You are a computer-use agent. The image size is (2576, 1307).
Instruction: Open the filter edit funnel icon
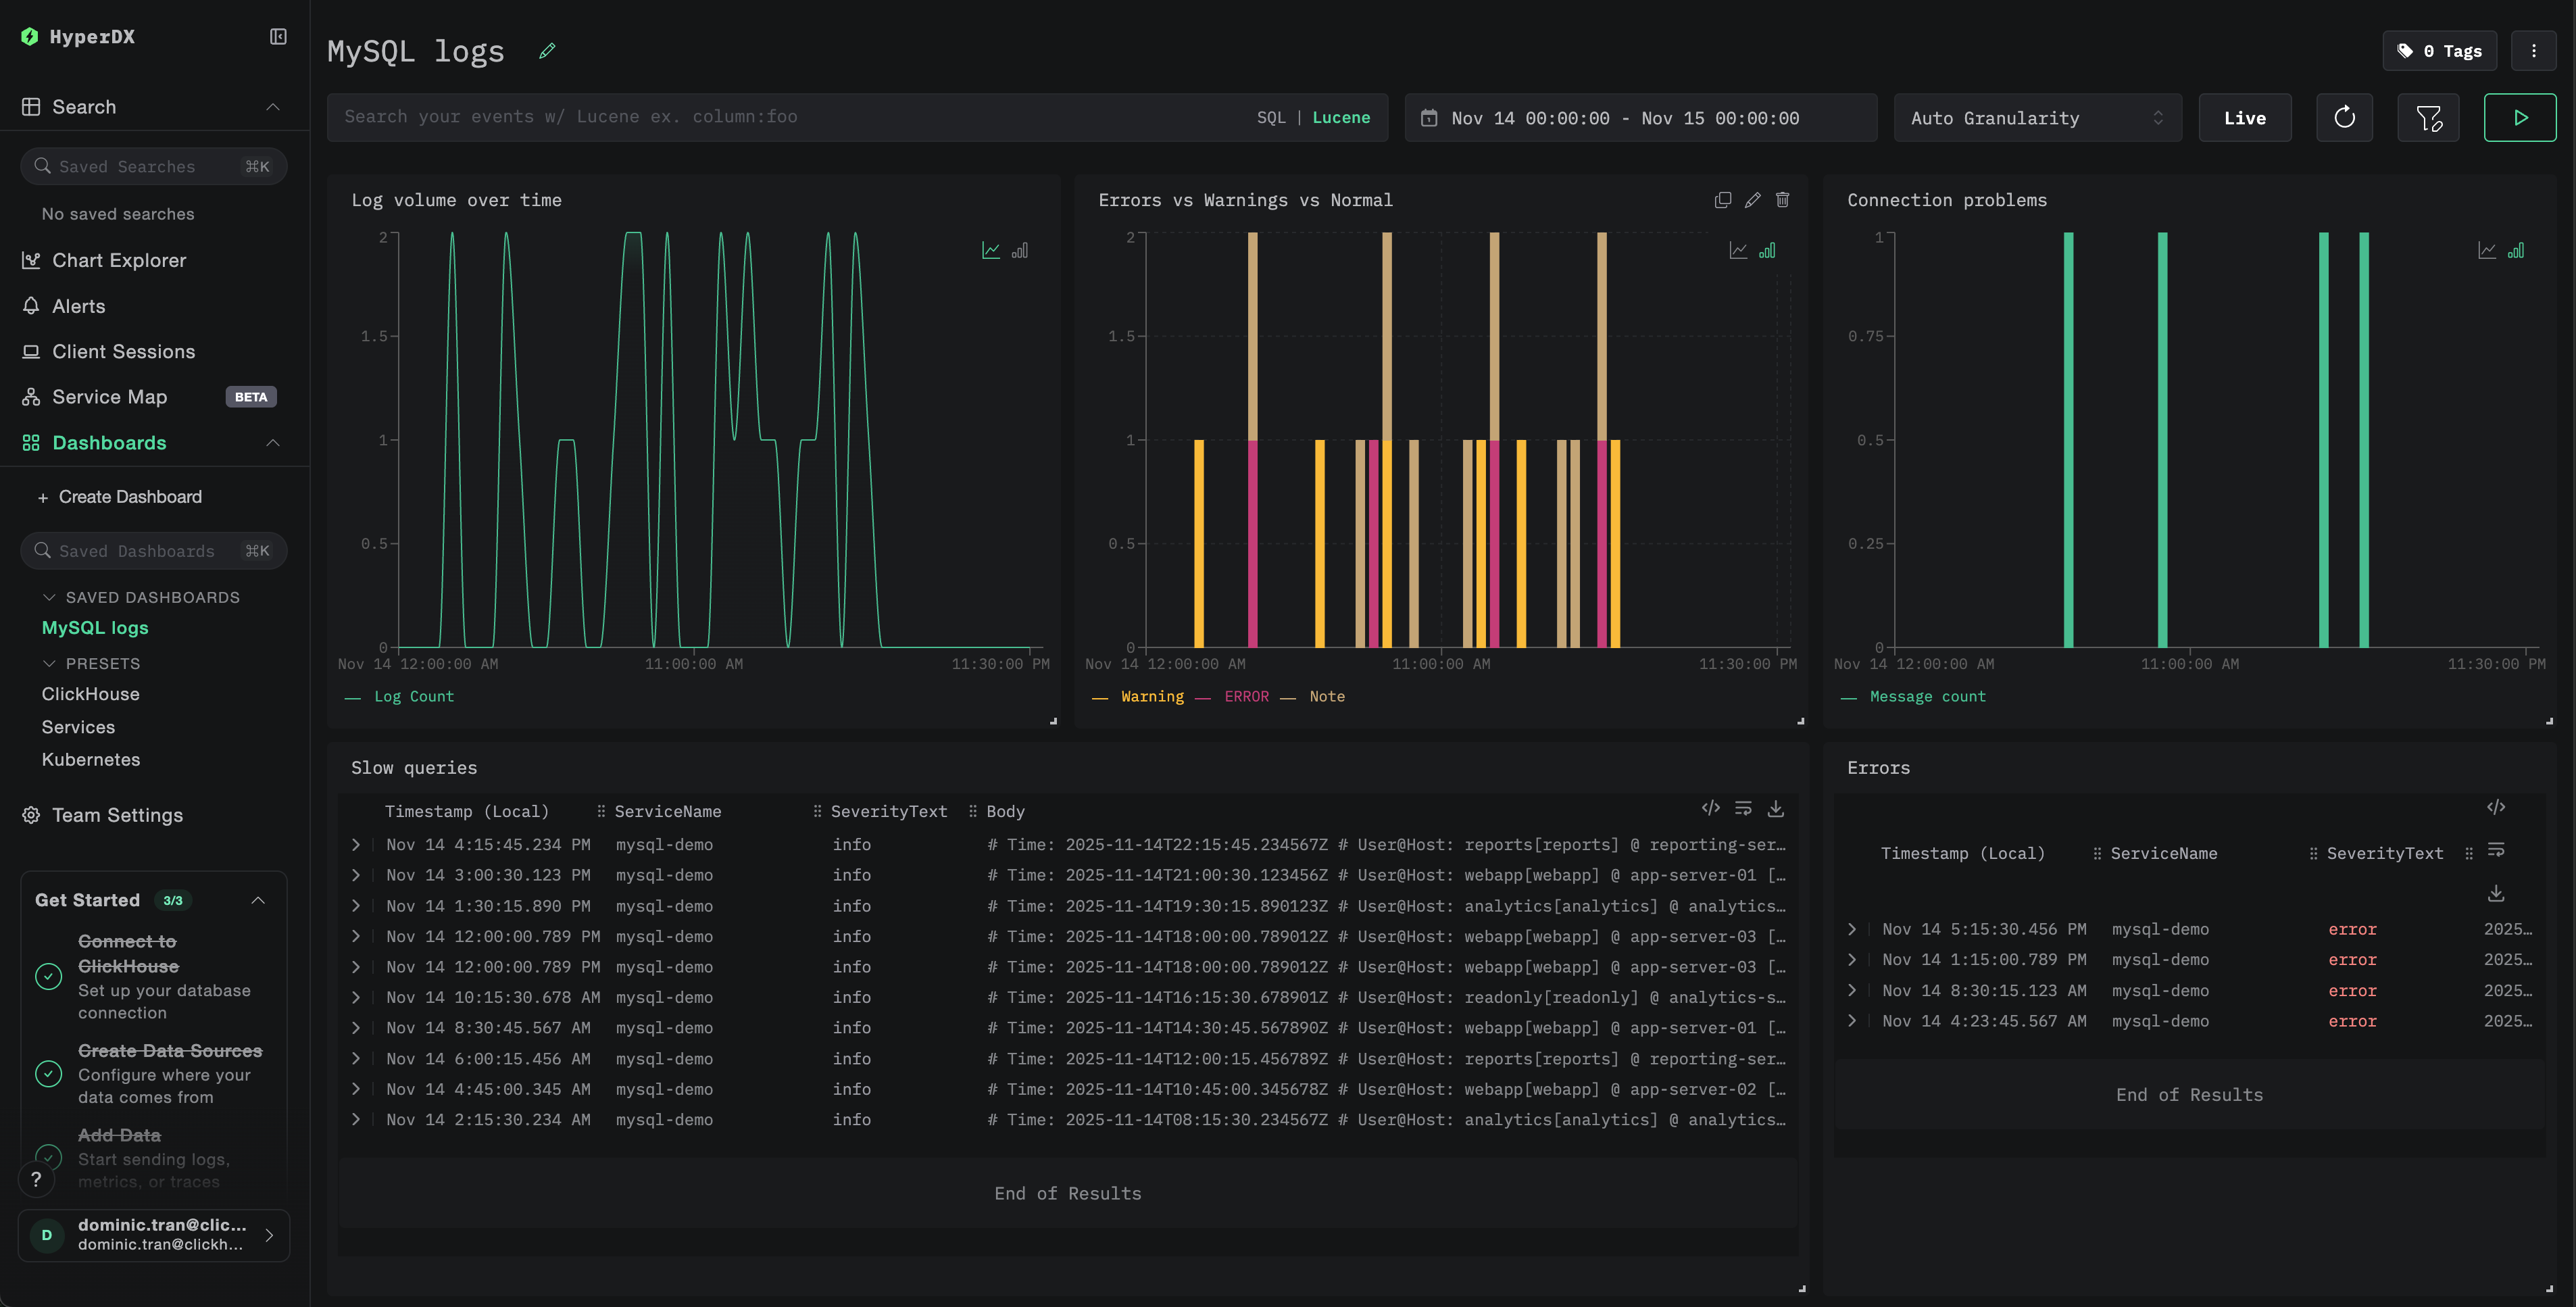point(2428,118)
